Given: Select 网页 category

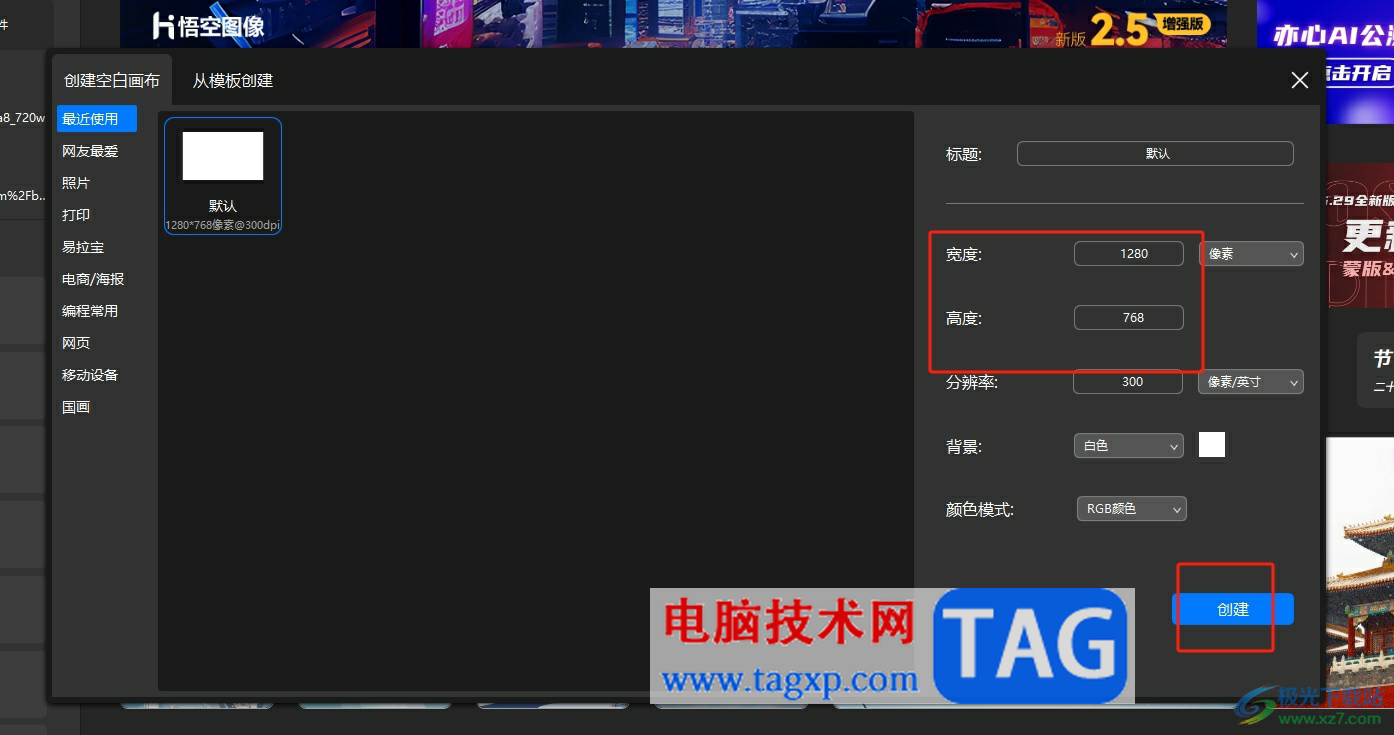Looking at the screenshot, I should pos(76,343).
